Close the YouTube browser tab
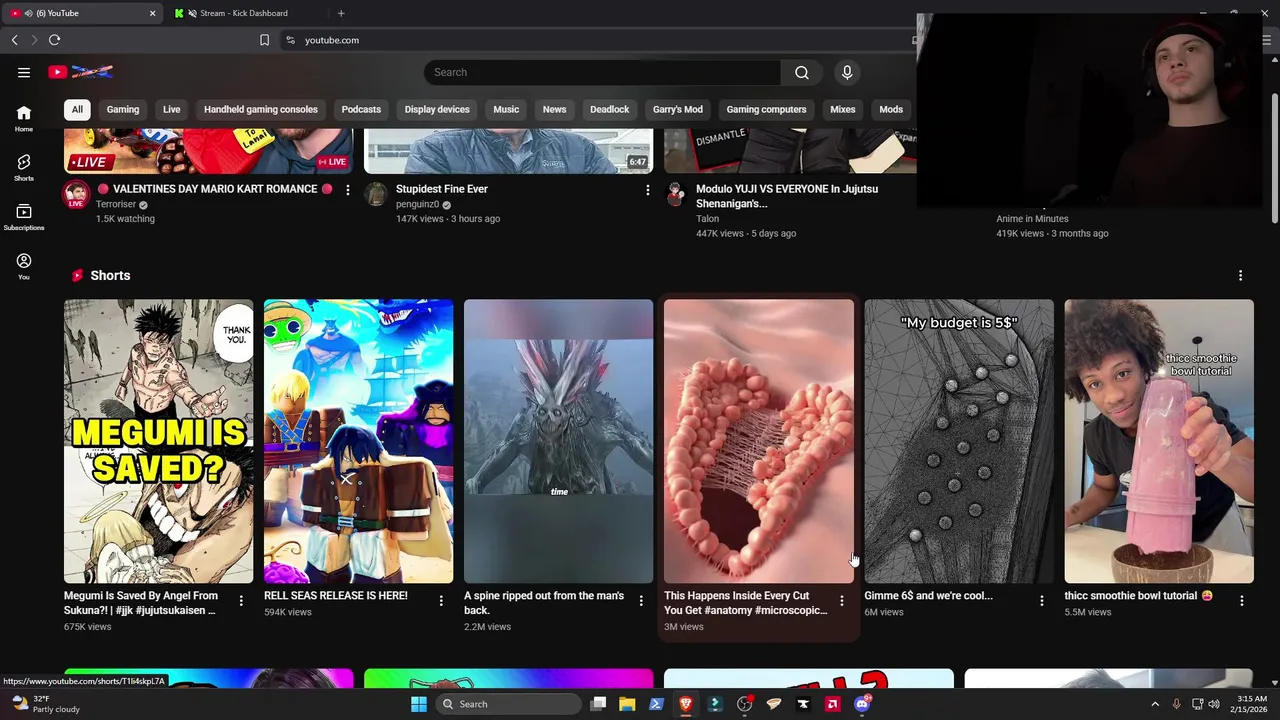This screenshot has width=1280, height=720. [153, 13]
